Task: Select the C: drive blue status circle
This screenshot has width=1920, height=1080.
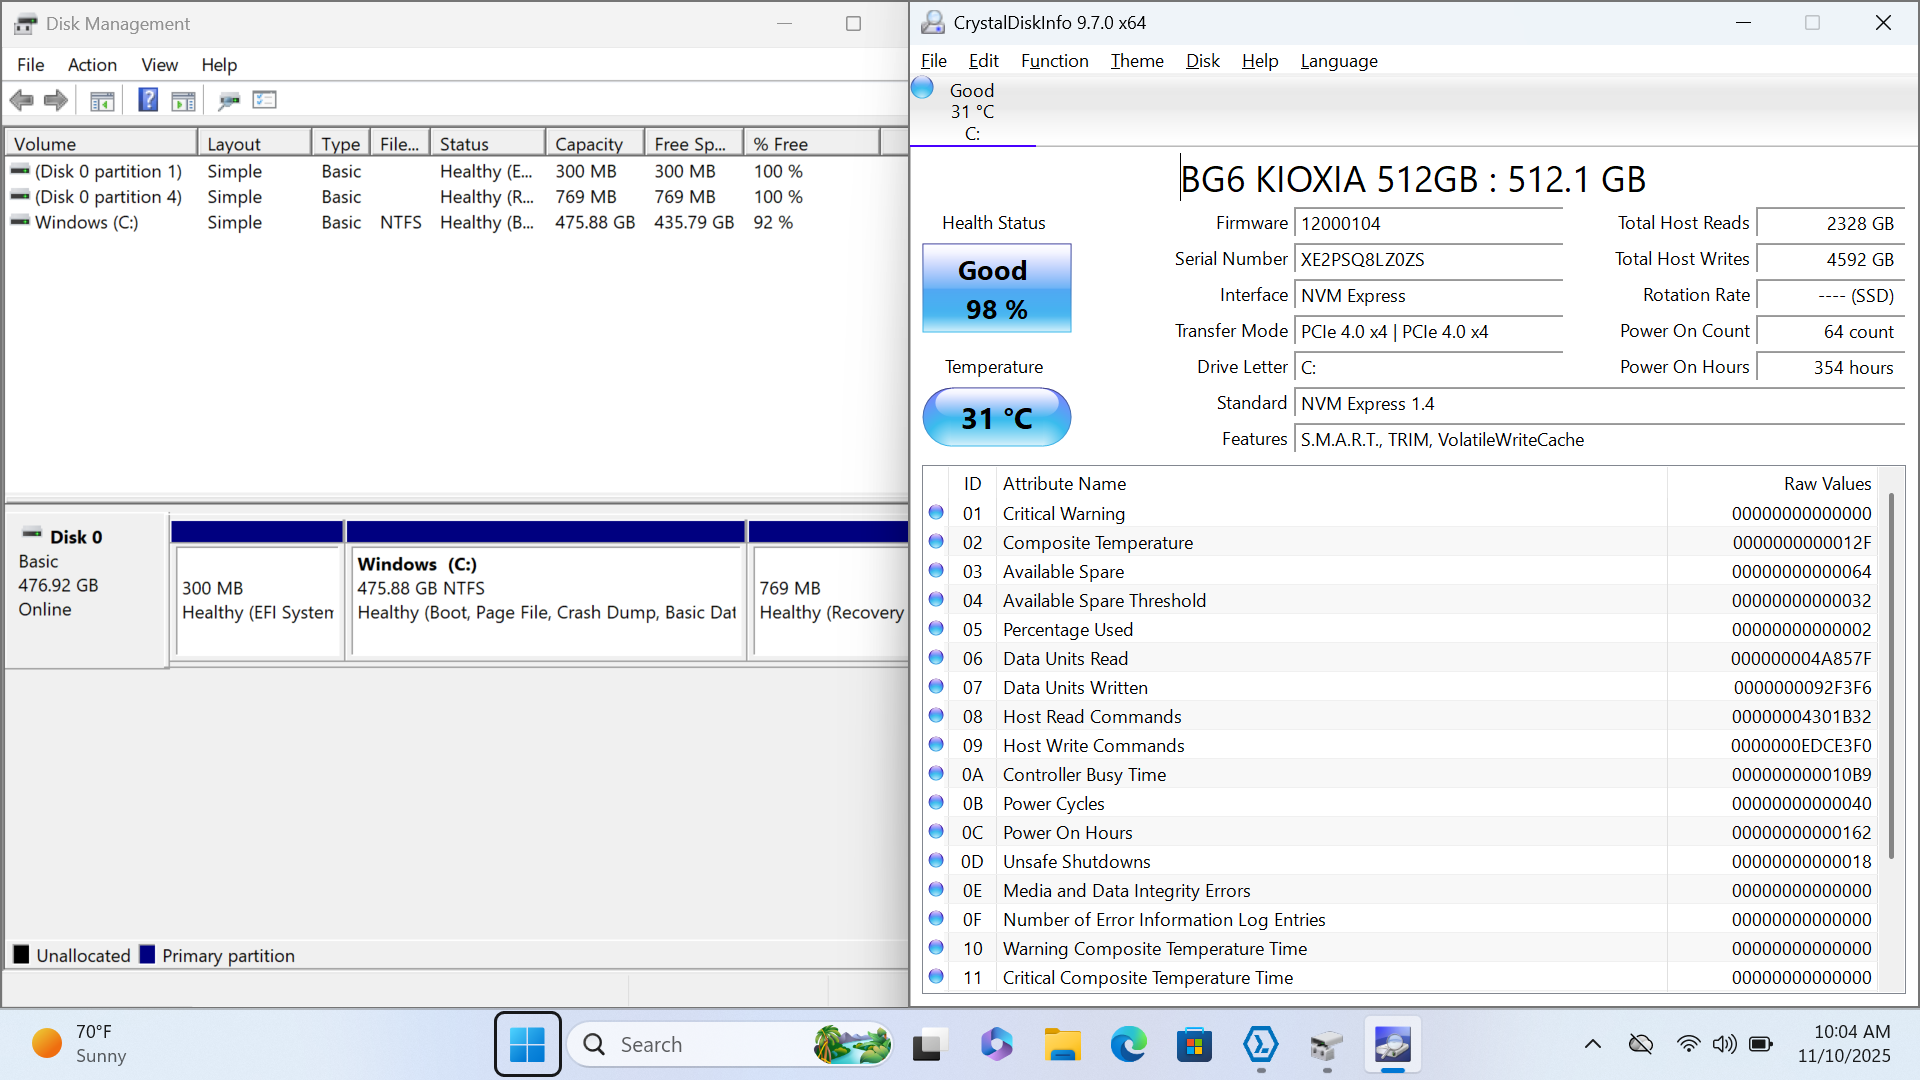Action: click(x=923, y=89)
